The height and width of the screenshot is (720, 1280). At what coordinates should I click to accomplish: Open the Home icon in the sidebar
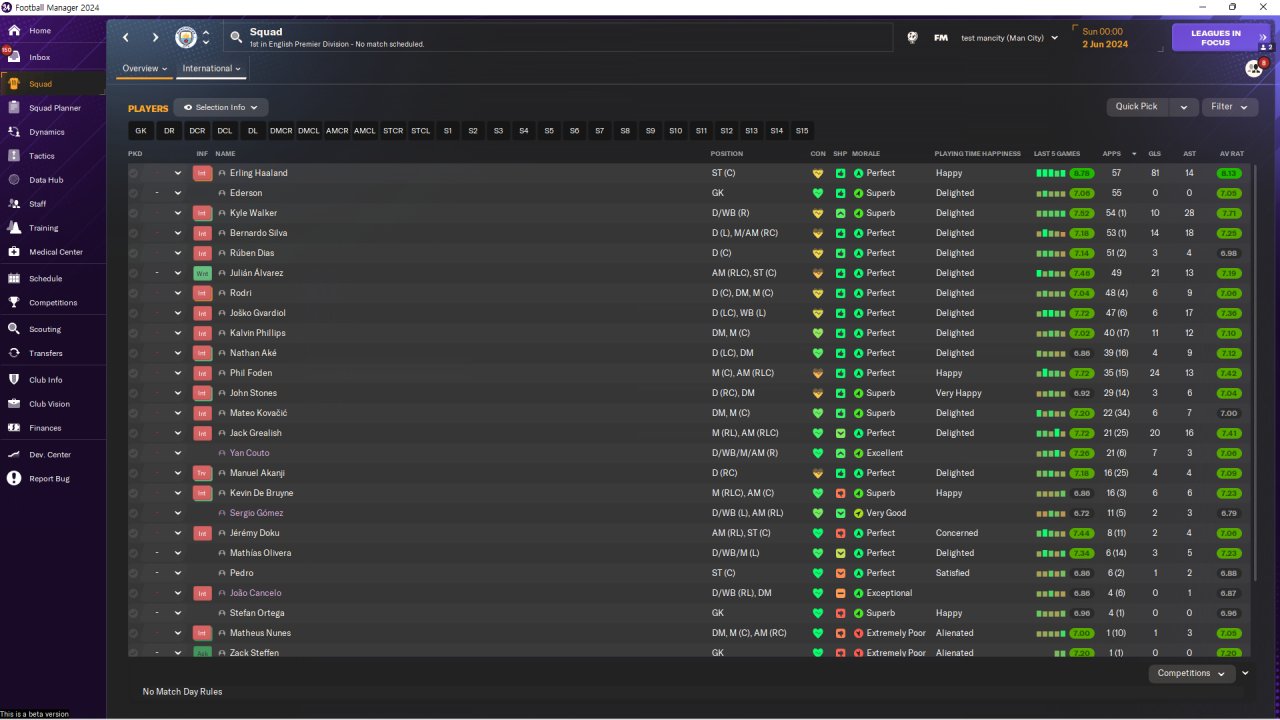point(14,31)
